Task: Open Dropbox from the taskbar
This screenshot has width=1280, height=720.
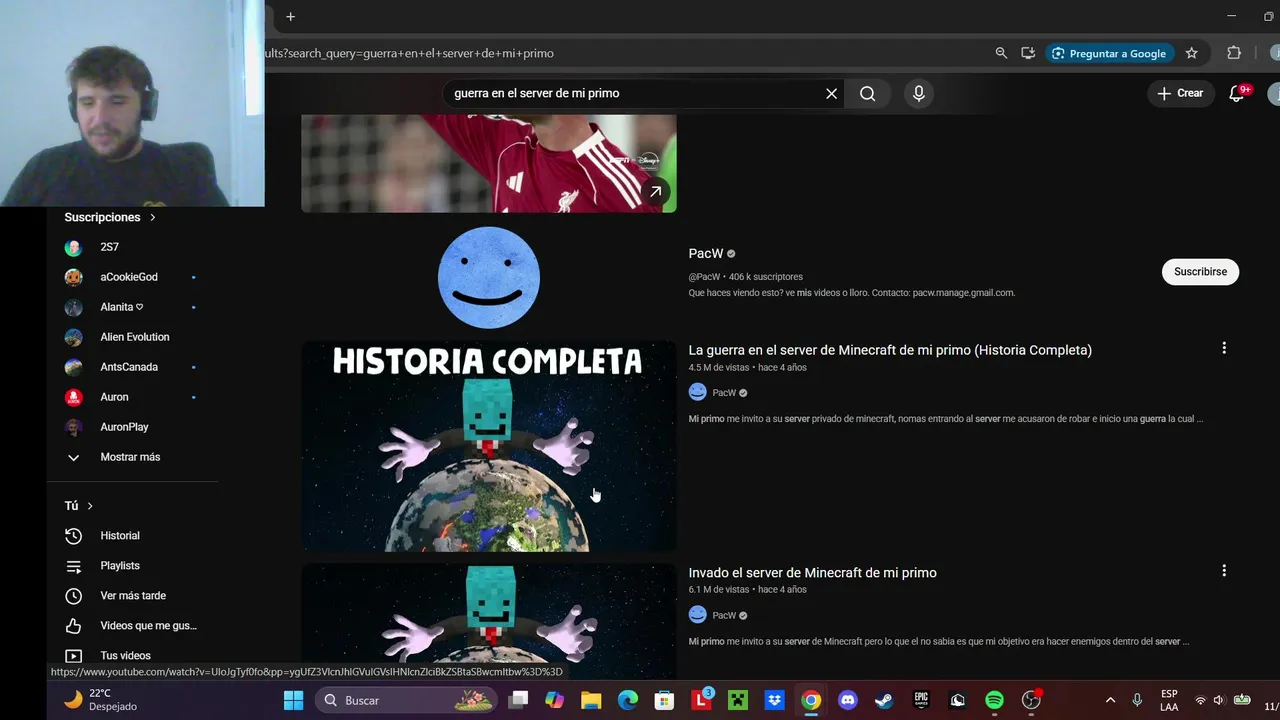Action: click(774, 701)
